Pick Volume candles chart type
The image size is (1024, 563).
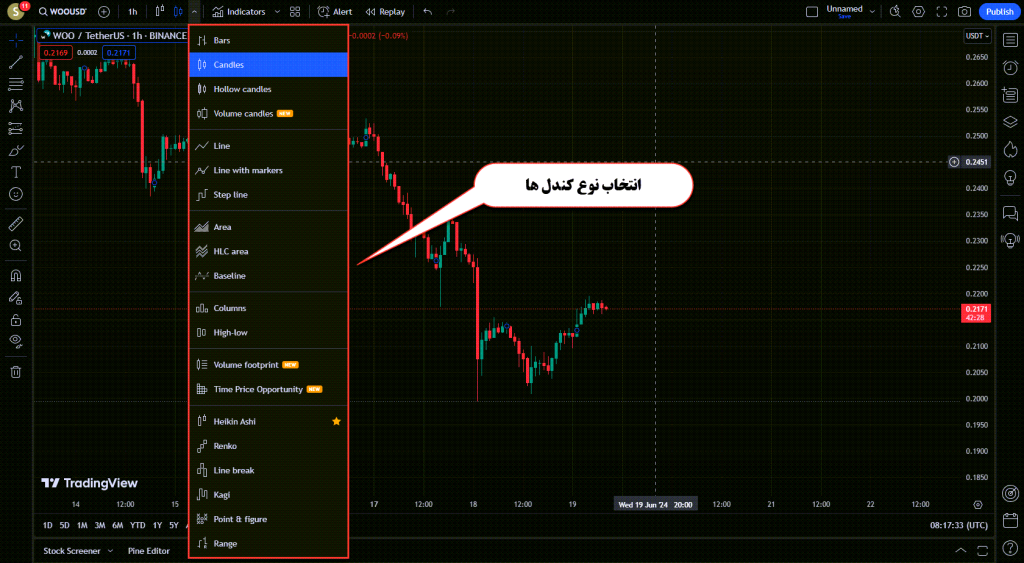point(268,114)
